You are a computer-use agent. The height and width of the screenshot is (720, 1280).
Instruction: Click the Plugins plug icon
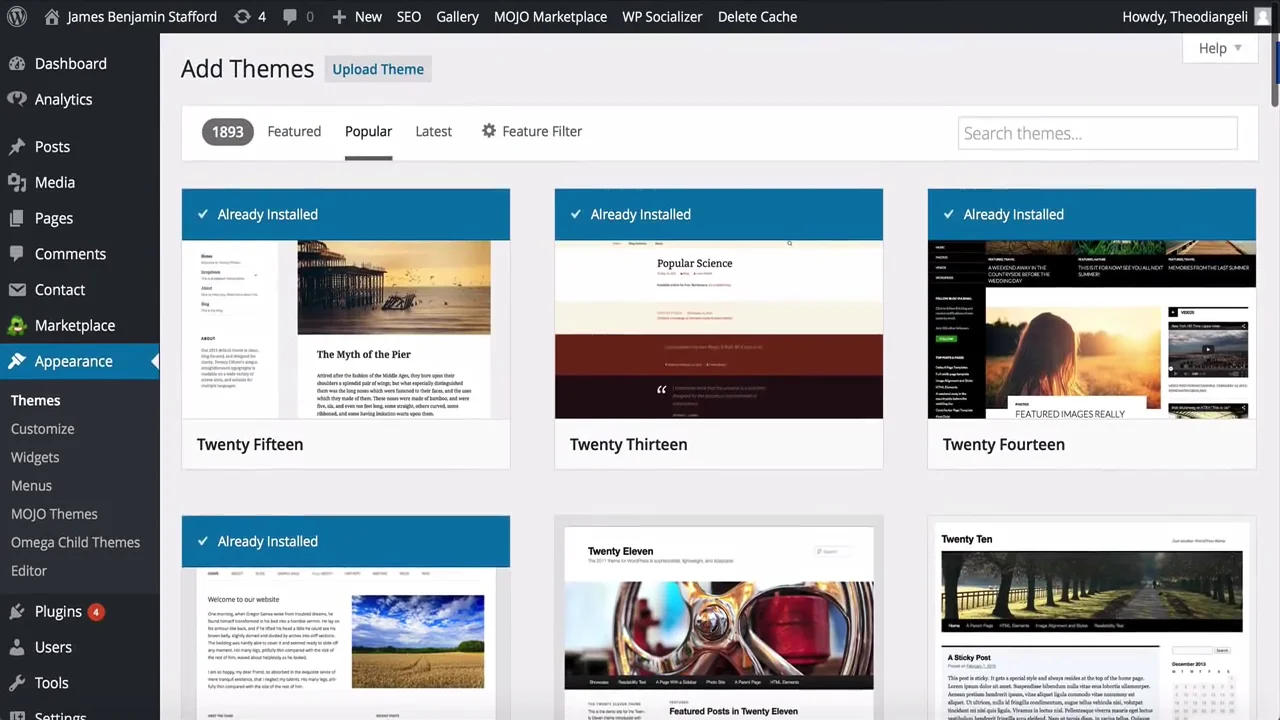click(17, 611)
